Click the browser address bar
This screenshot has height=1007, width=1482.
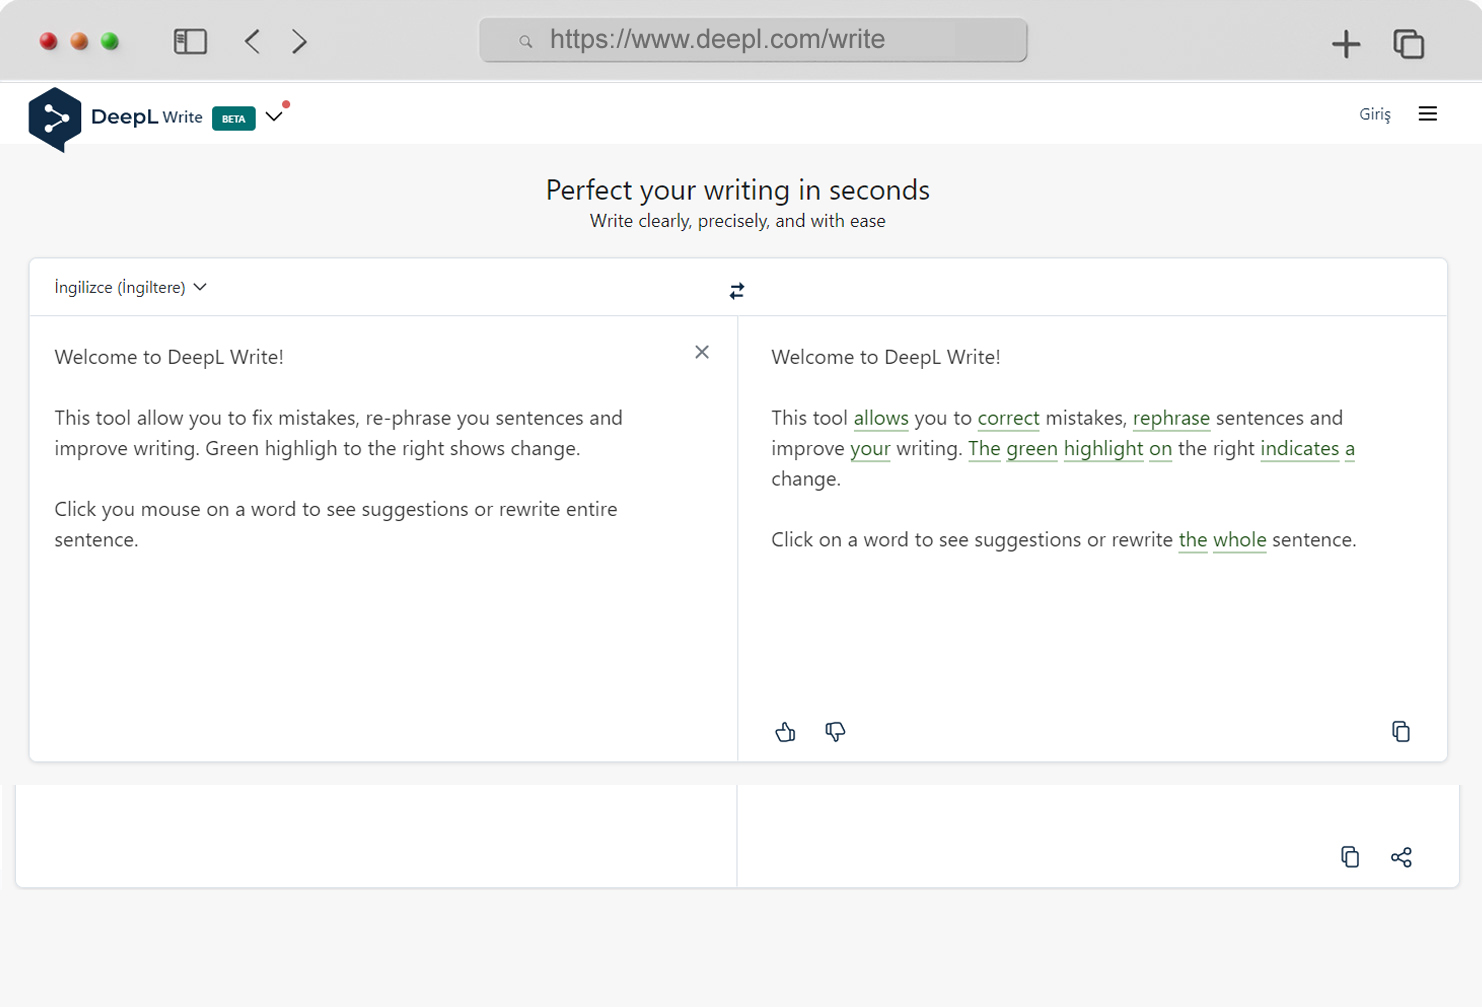(753, 40)
